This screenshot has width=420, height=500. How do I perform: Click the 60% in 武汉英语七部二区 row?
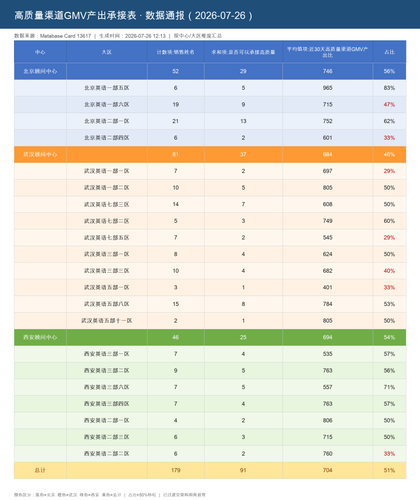pyautogui.click(x=389, y=221)
